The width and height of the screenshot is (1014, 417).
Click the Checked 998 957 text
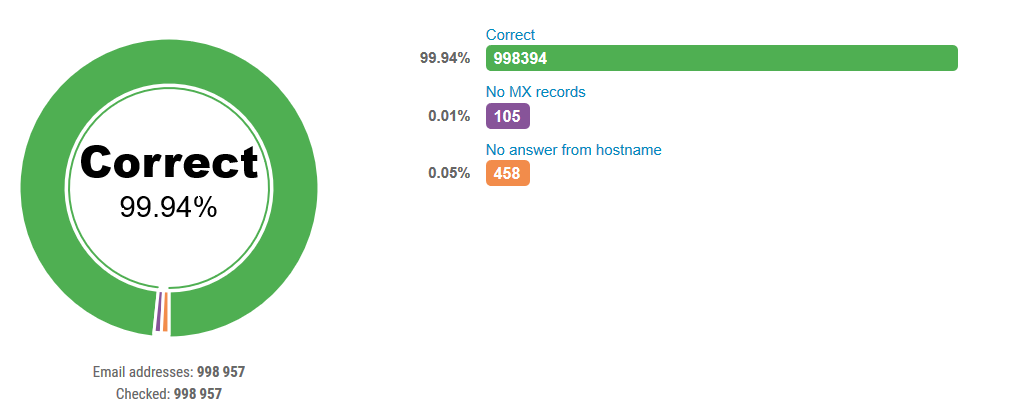169,394
